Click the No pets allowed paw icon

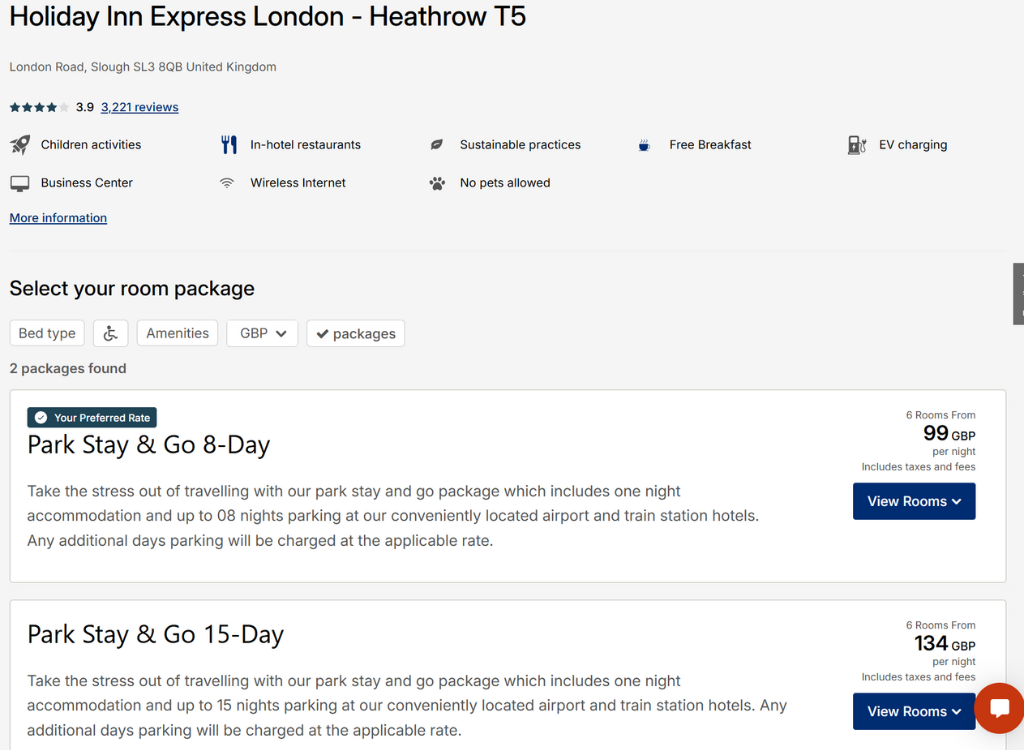coord(437,183)
